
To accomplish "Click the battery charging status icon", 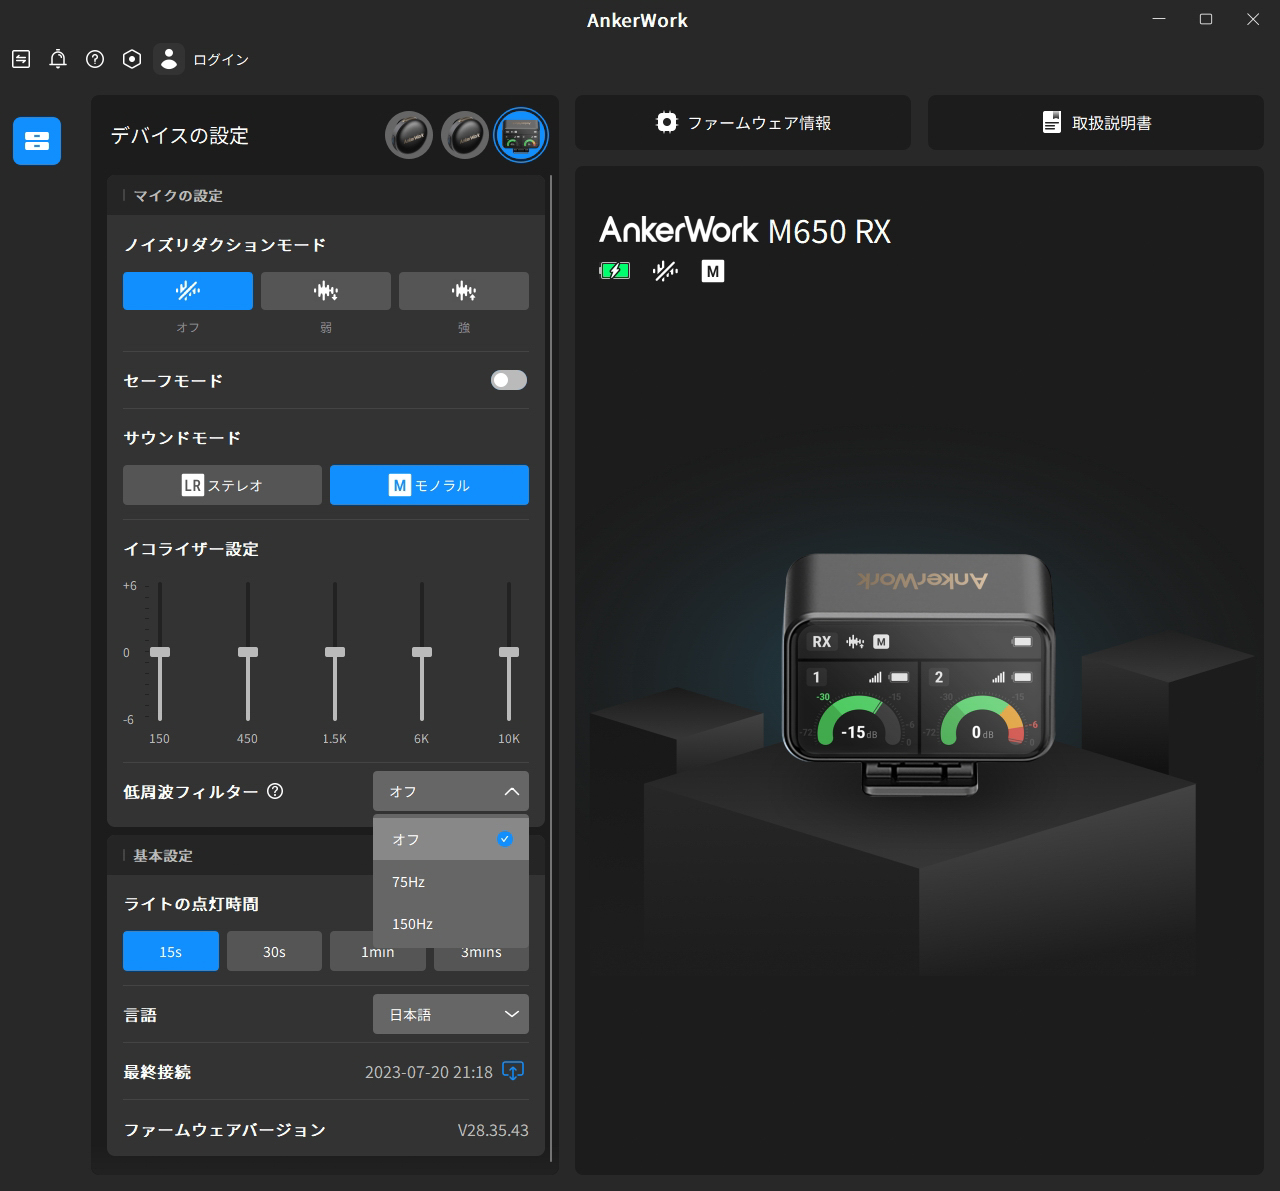I will (614, 270).
